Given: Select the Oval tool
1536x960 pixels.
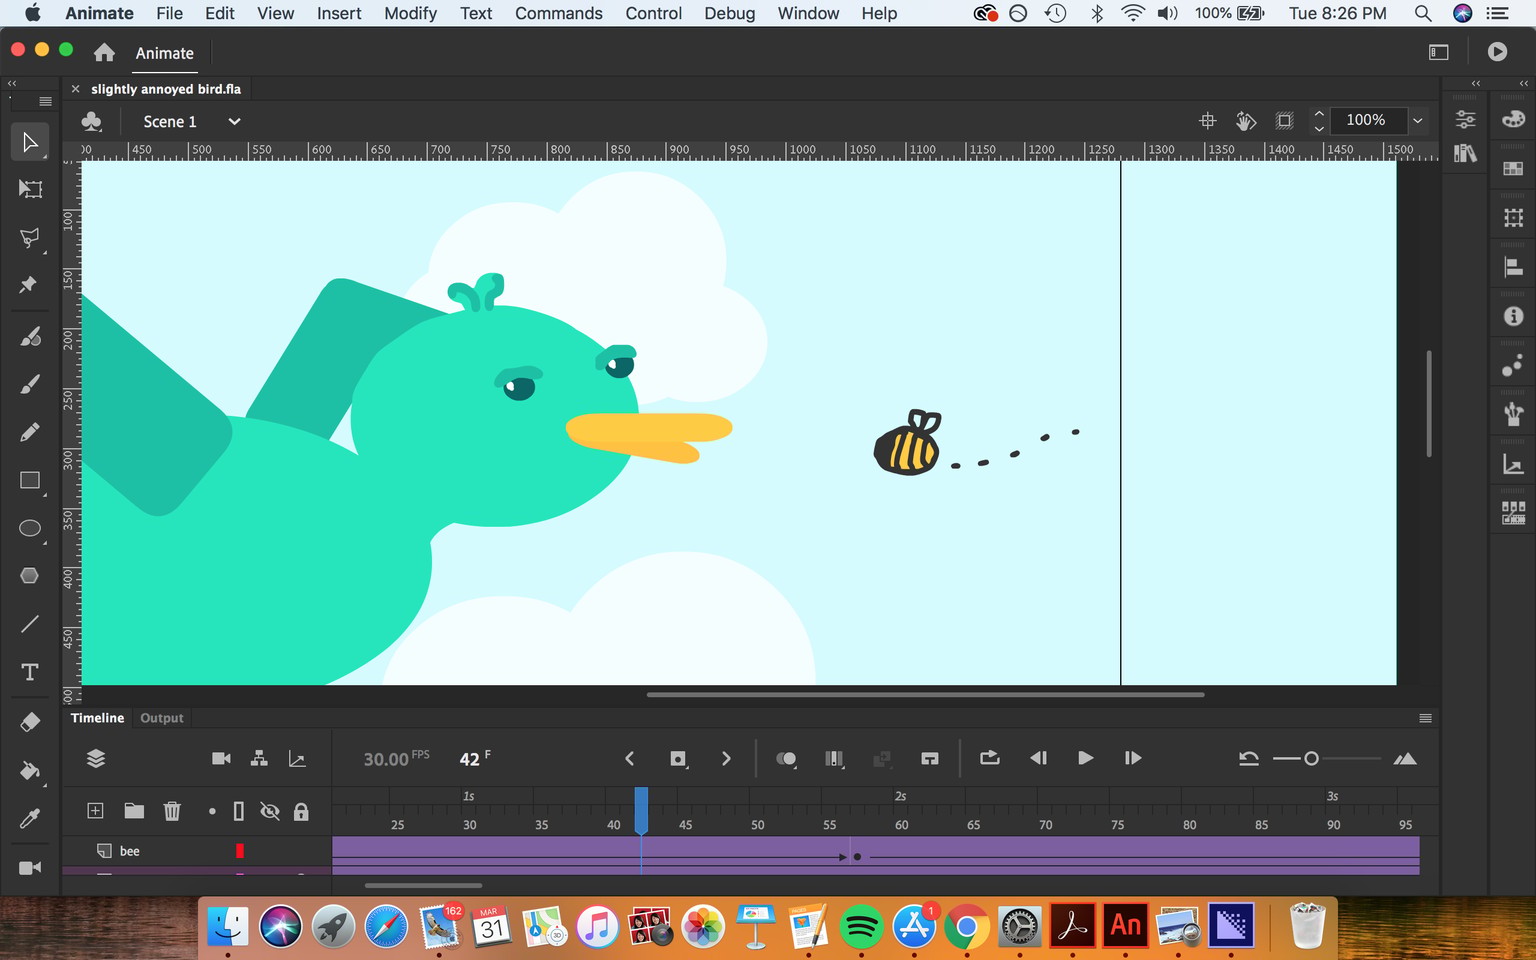Looking at the screenshot, I should coord(30,528).
